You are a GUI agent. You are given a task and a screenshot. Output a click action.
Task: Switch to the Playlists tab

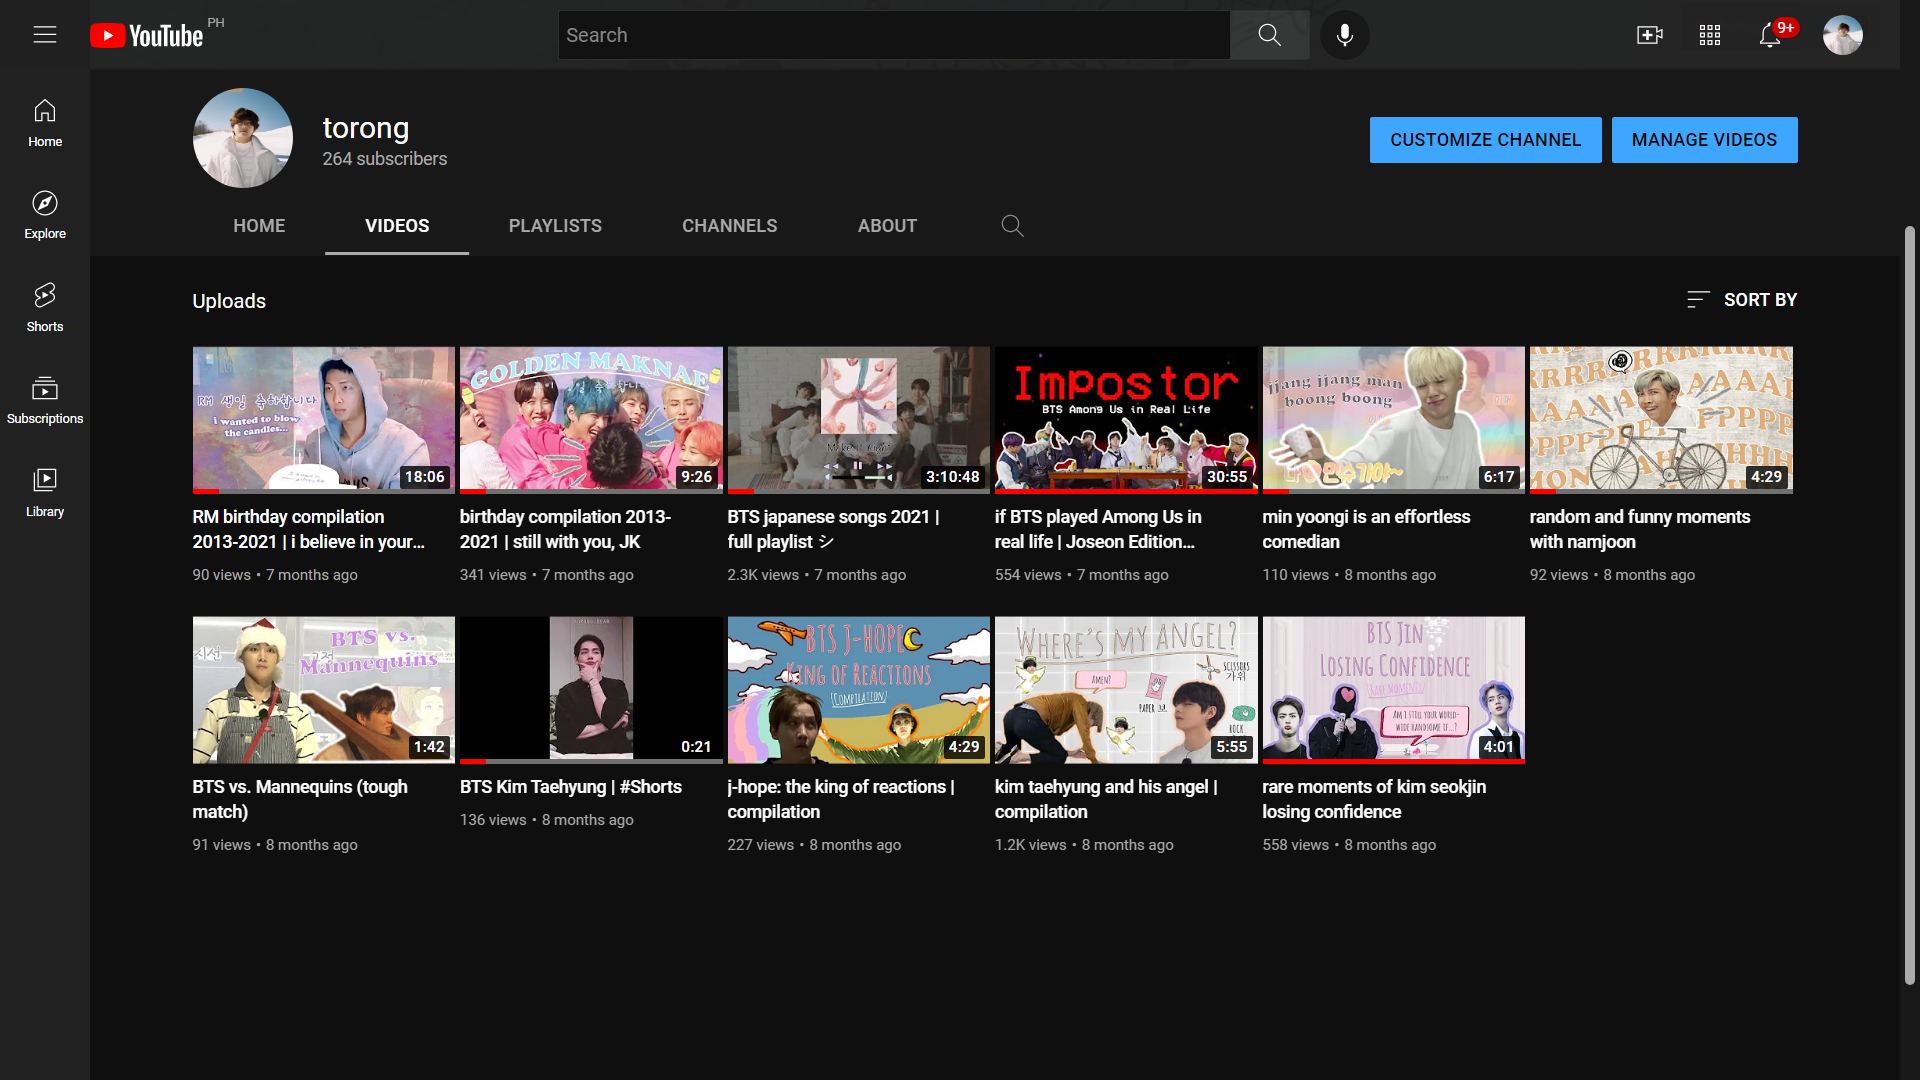[x=555, y=226]
